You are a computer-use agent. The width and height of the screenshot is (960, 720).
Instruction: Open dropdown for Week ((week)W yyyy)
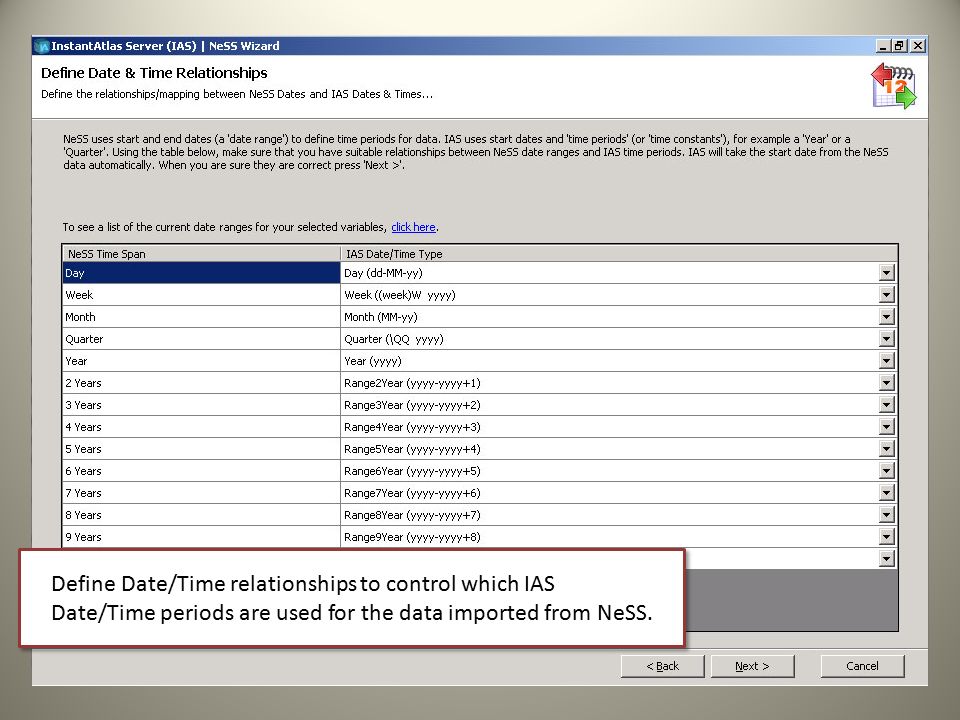[886, 295]
